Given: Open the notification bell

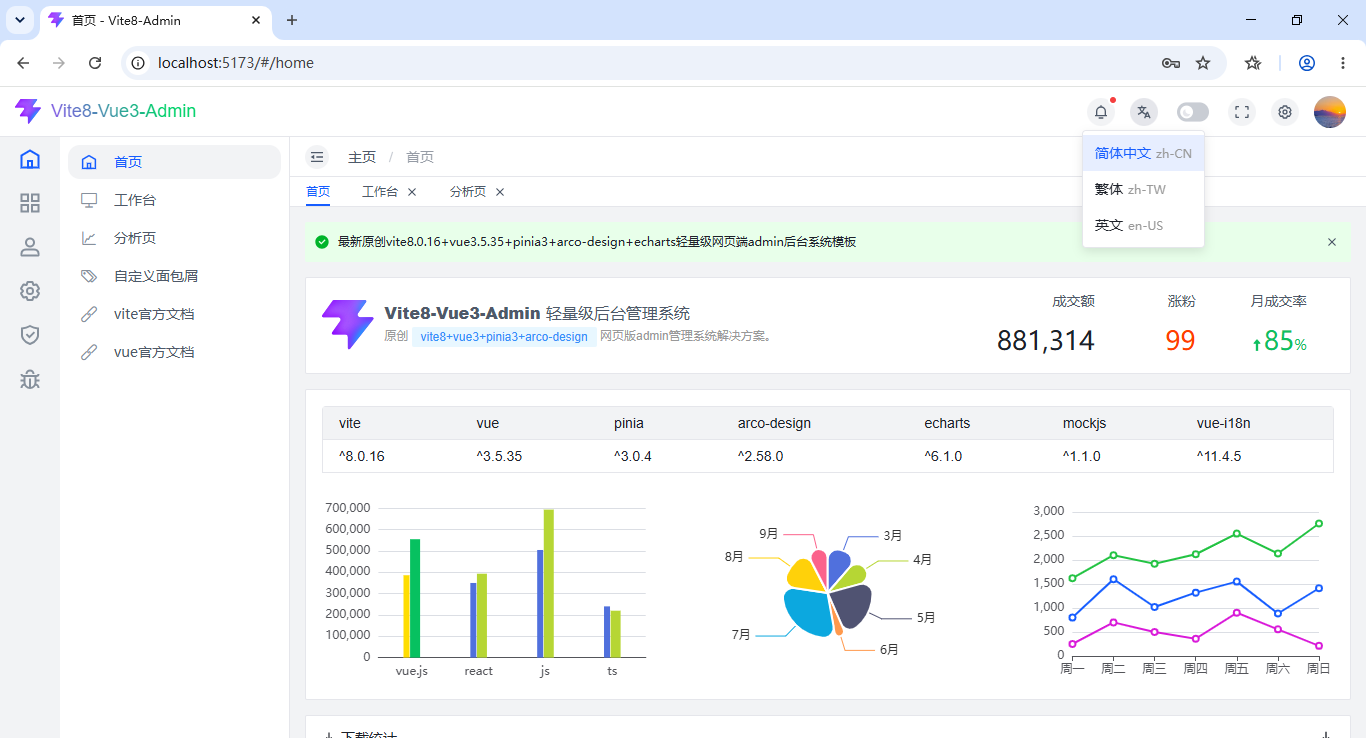Looking at the screenshot, I should 1101,112.
